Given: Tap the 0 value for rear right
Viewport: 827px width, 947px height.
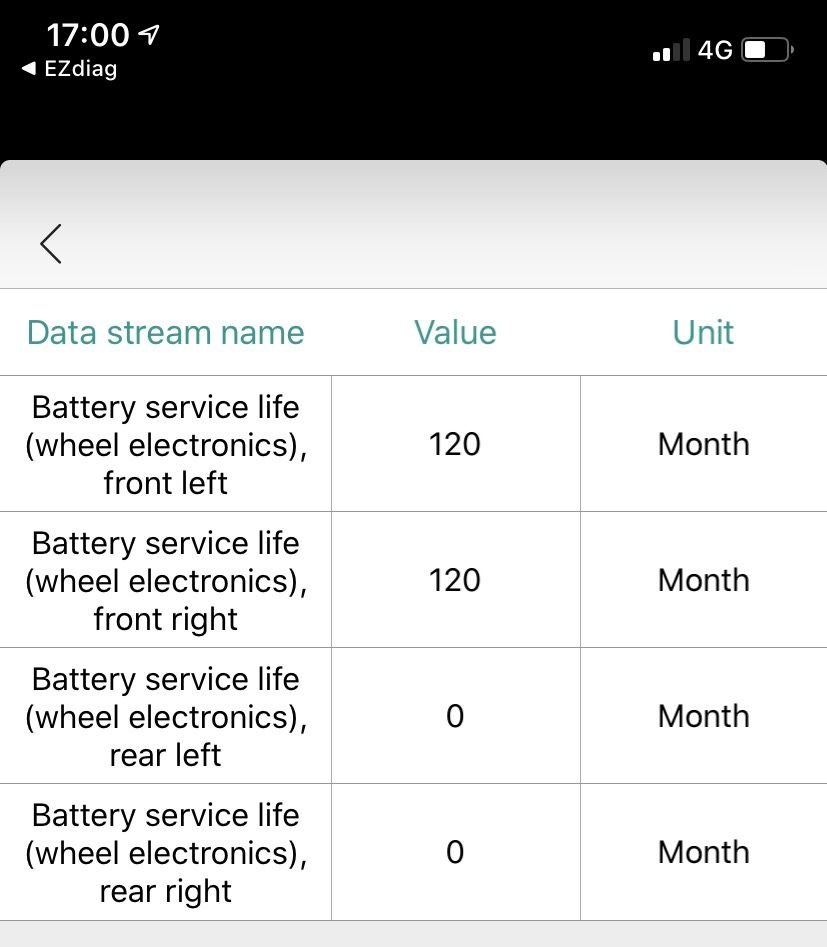Looking at the screenshot, I should click(x=455, y=853).
